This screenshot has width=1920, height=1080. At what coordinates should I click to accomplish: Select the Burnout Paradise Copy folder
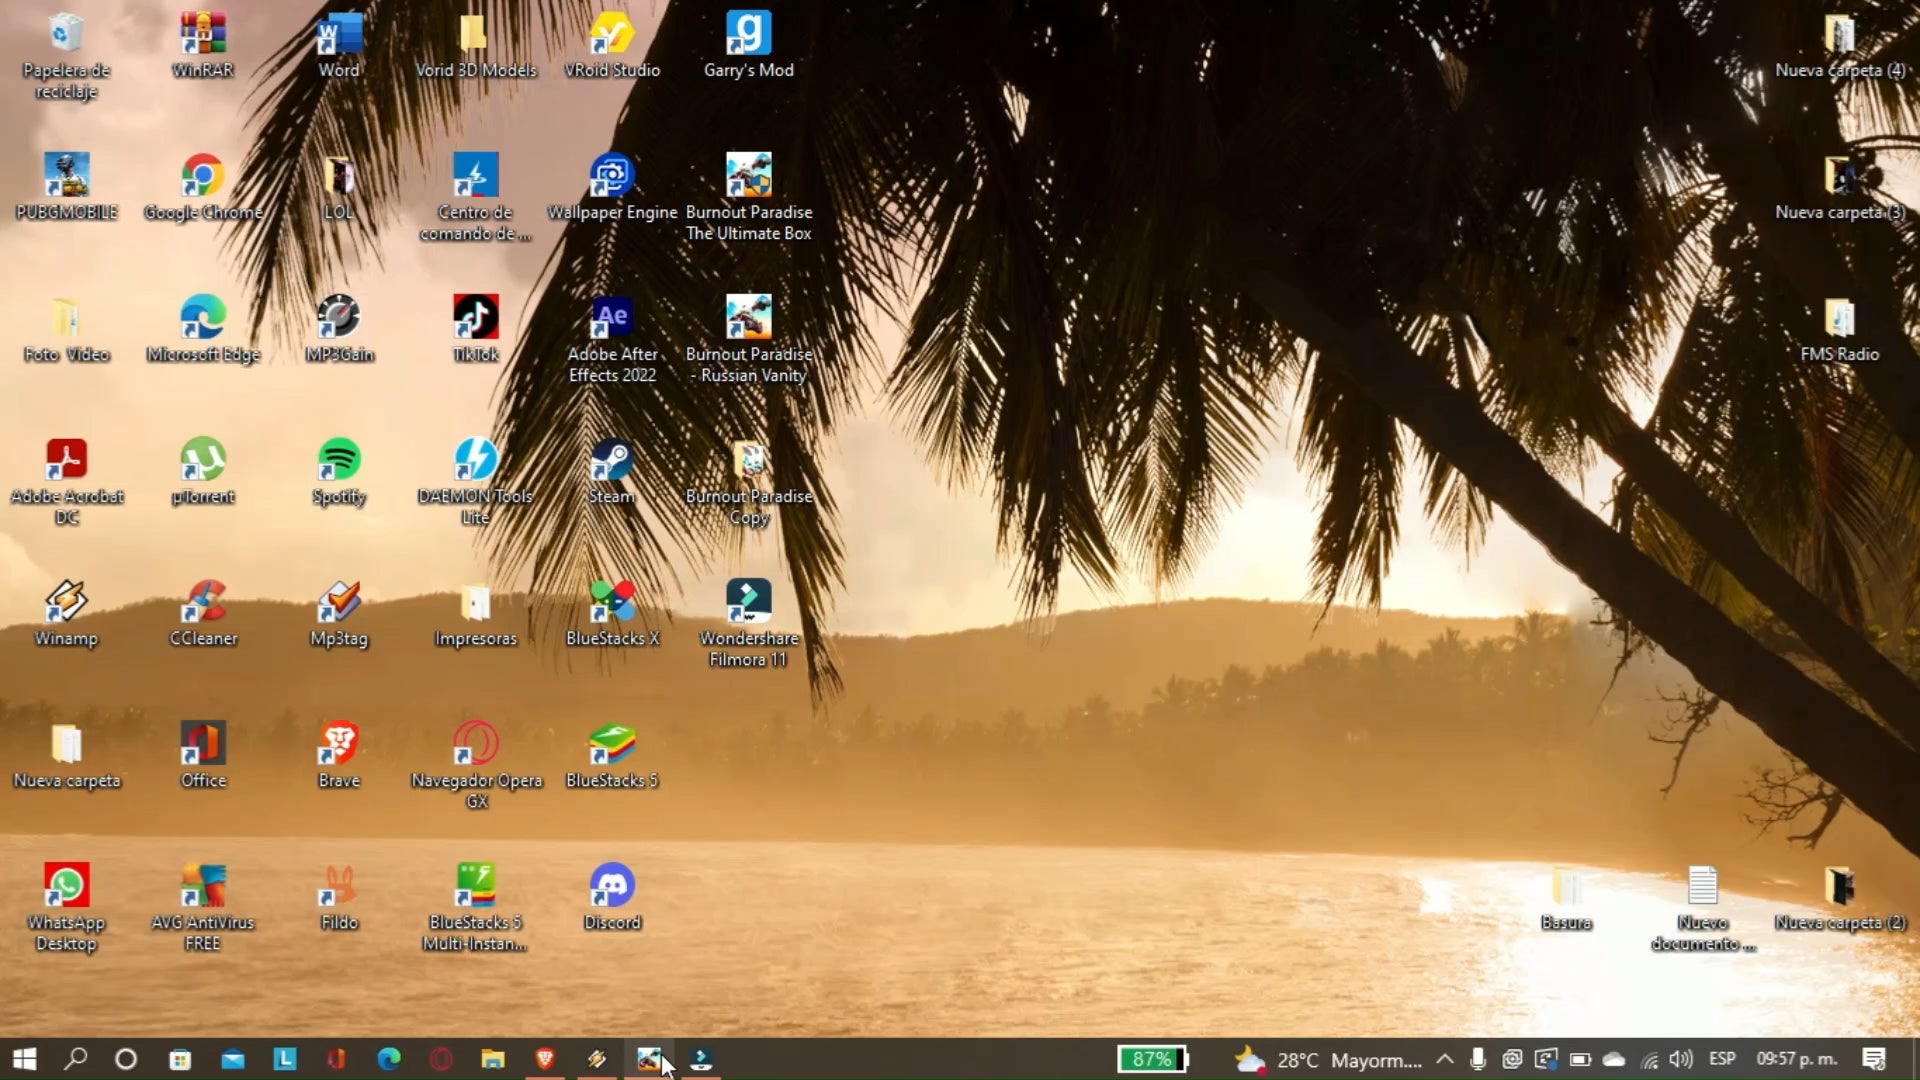[749, 482]
